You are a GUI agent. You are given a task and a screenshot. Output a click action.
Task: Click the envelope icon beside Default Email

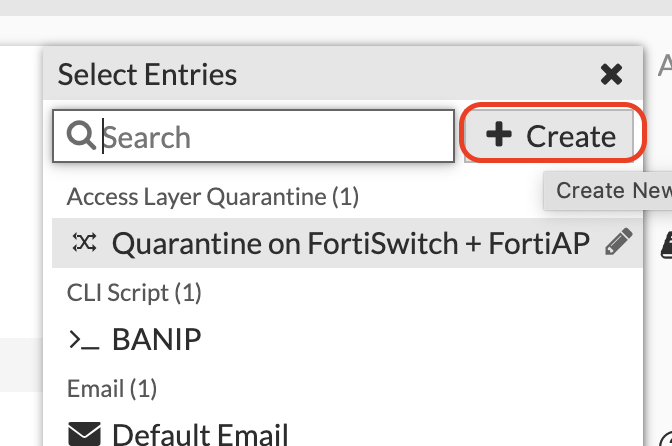pos(84,434)
